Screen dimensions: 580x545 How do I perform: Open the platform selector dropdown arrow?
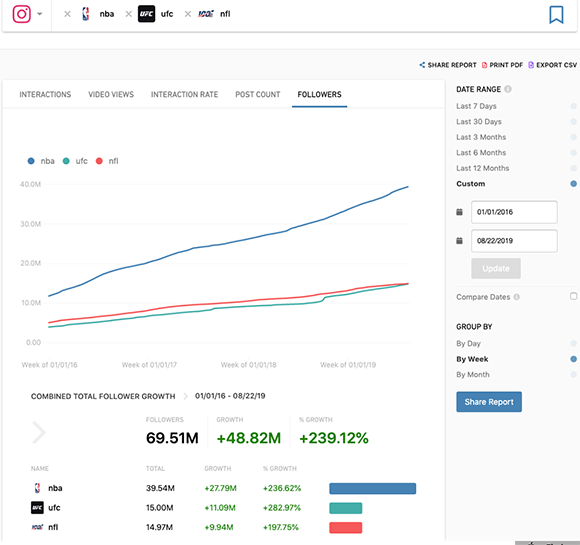click(x=40, y=14)
